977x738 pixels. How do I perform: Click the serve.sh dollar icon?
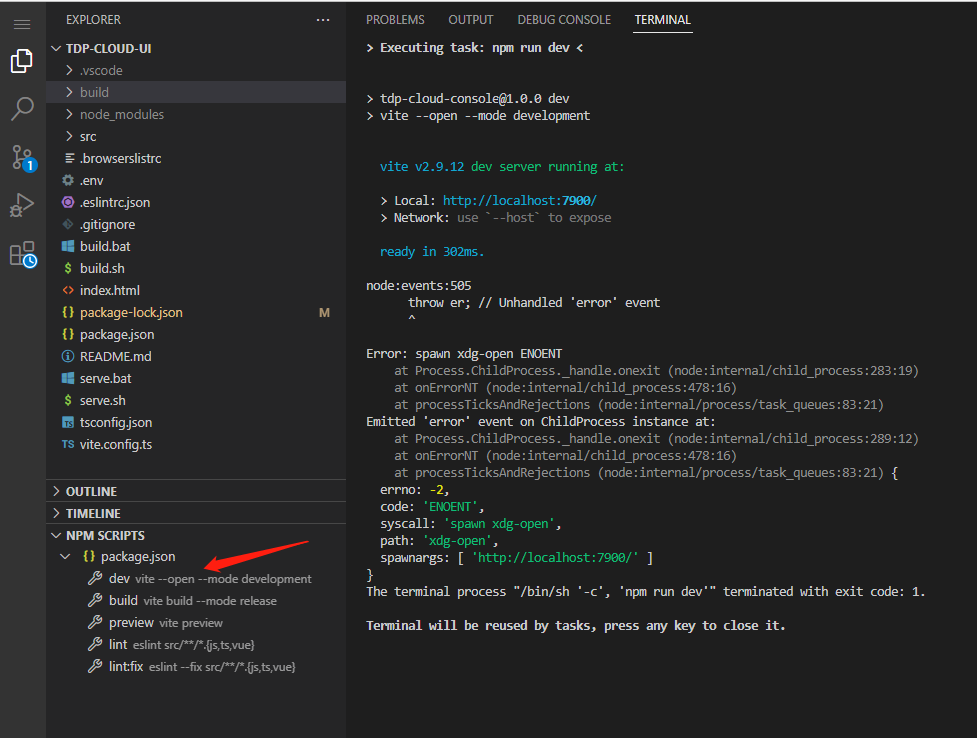tap(68, 400)
